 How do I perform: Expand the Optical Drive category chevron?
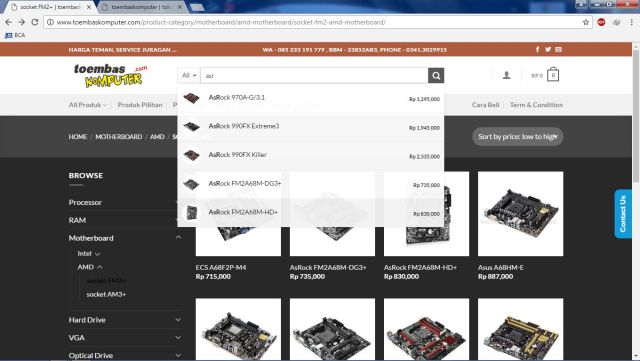(x=178, y=355)
